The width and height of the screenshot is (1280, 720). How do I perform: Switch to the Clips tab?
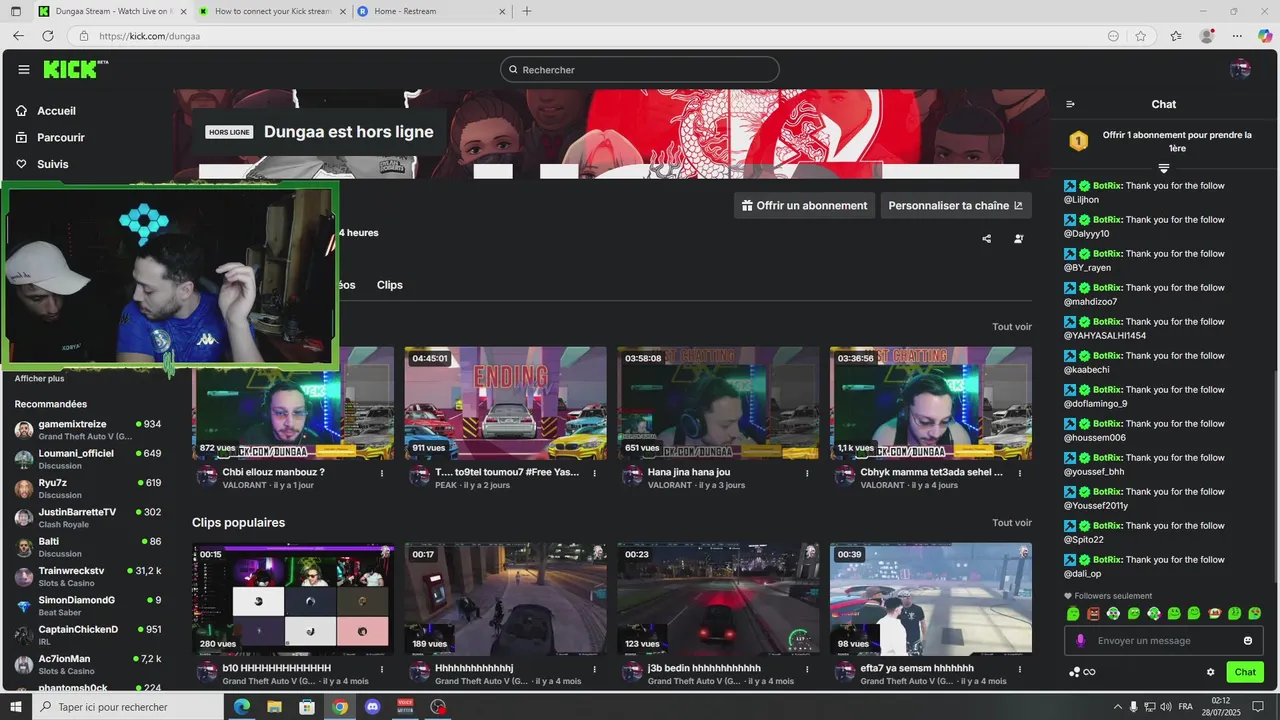pos(390,285)
